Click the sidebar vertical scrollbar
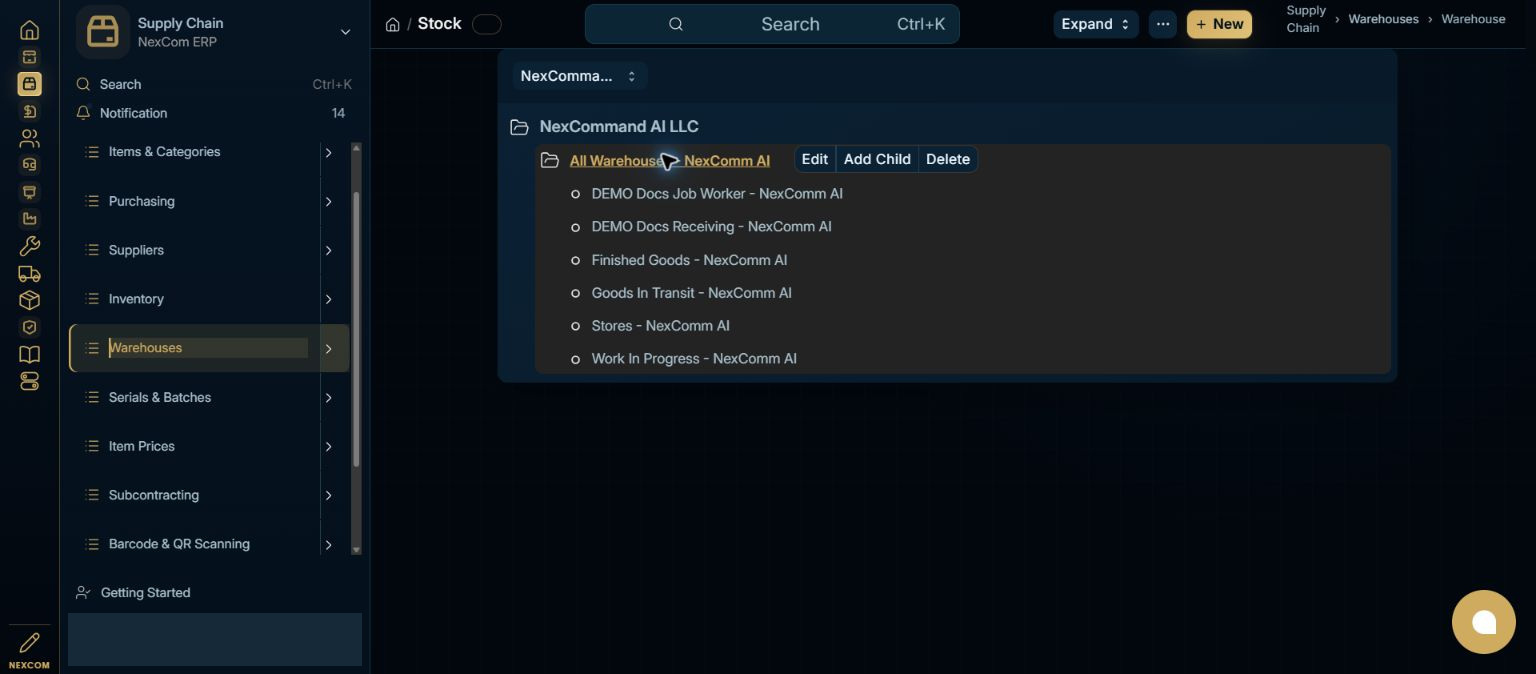 coord(356,330)
